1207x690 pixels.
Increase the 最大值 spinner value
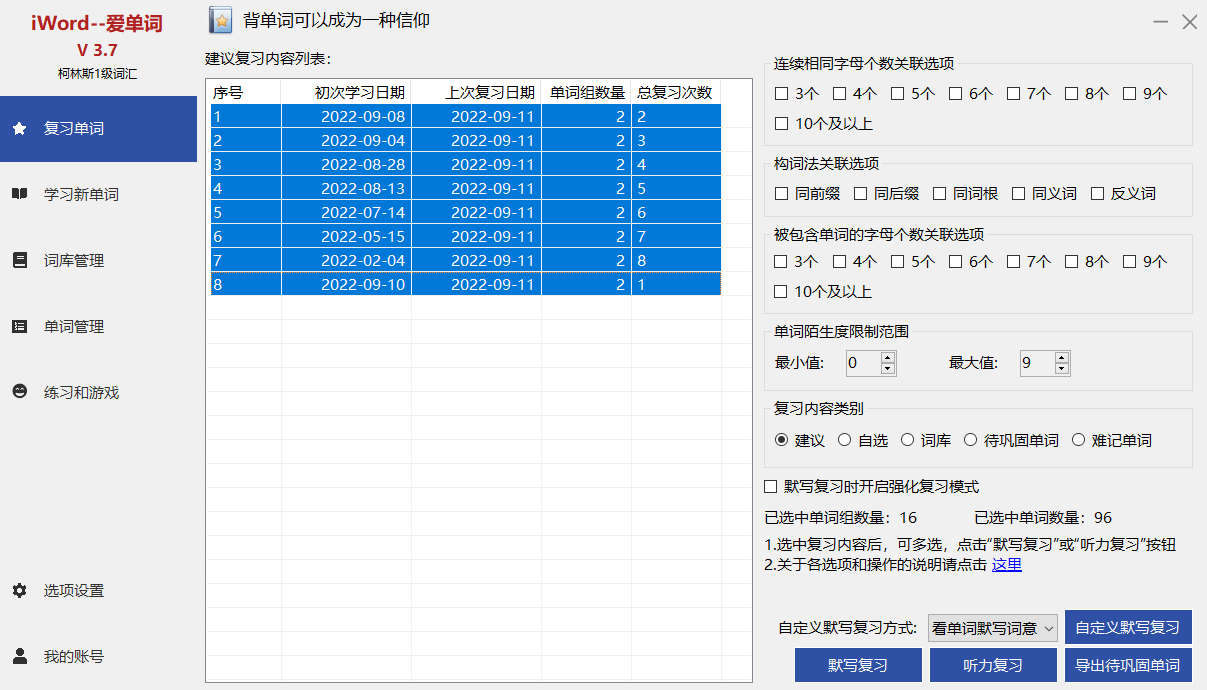(x=1062, y=357)
